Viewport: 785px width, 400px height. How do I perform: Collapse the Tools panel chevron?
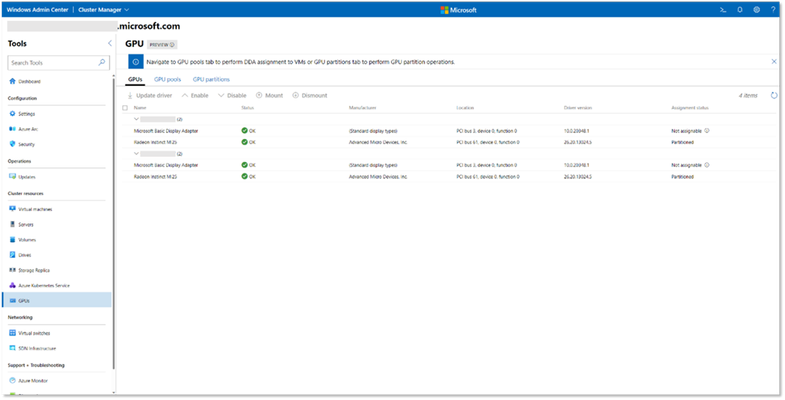[110, 44]
